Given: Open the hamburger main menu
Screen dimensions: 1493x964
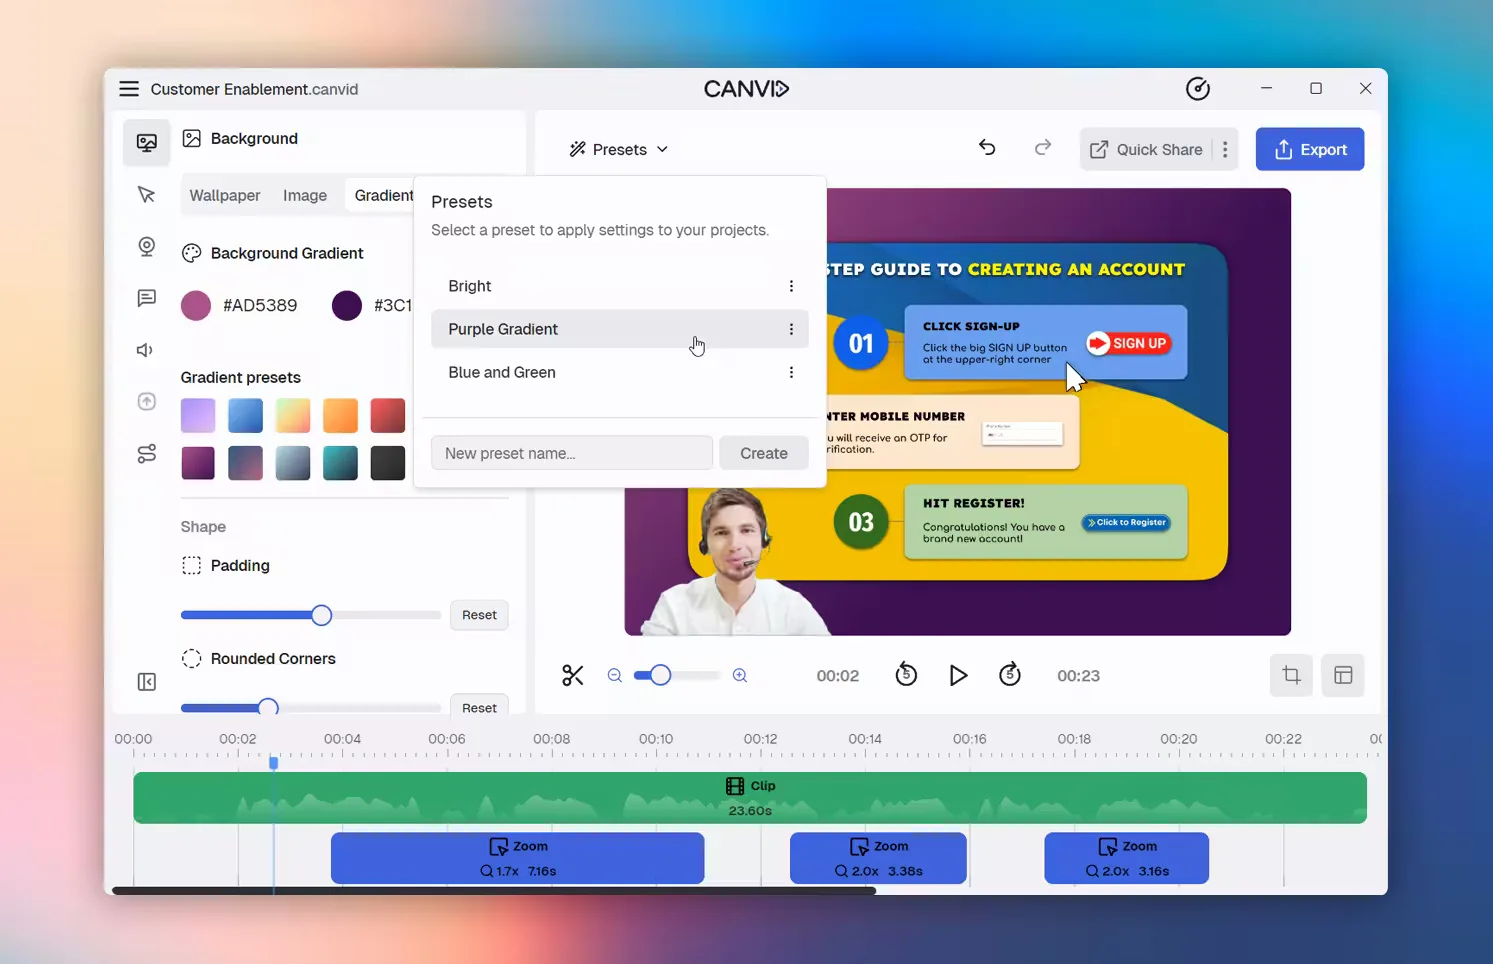Looking at the screenshot, I should [x=129, y=89].
